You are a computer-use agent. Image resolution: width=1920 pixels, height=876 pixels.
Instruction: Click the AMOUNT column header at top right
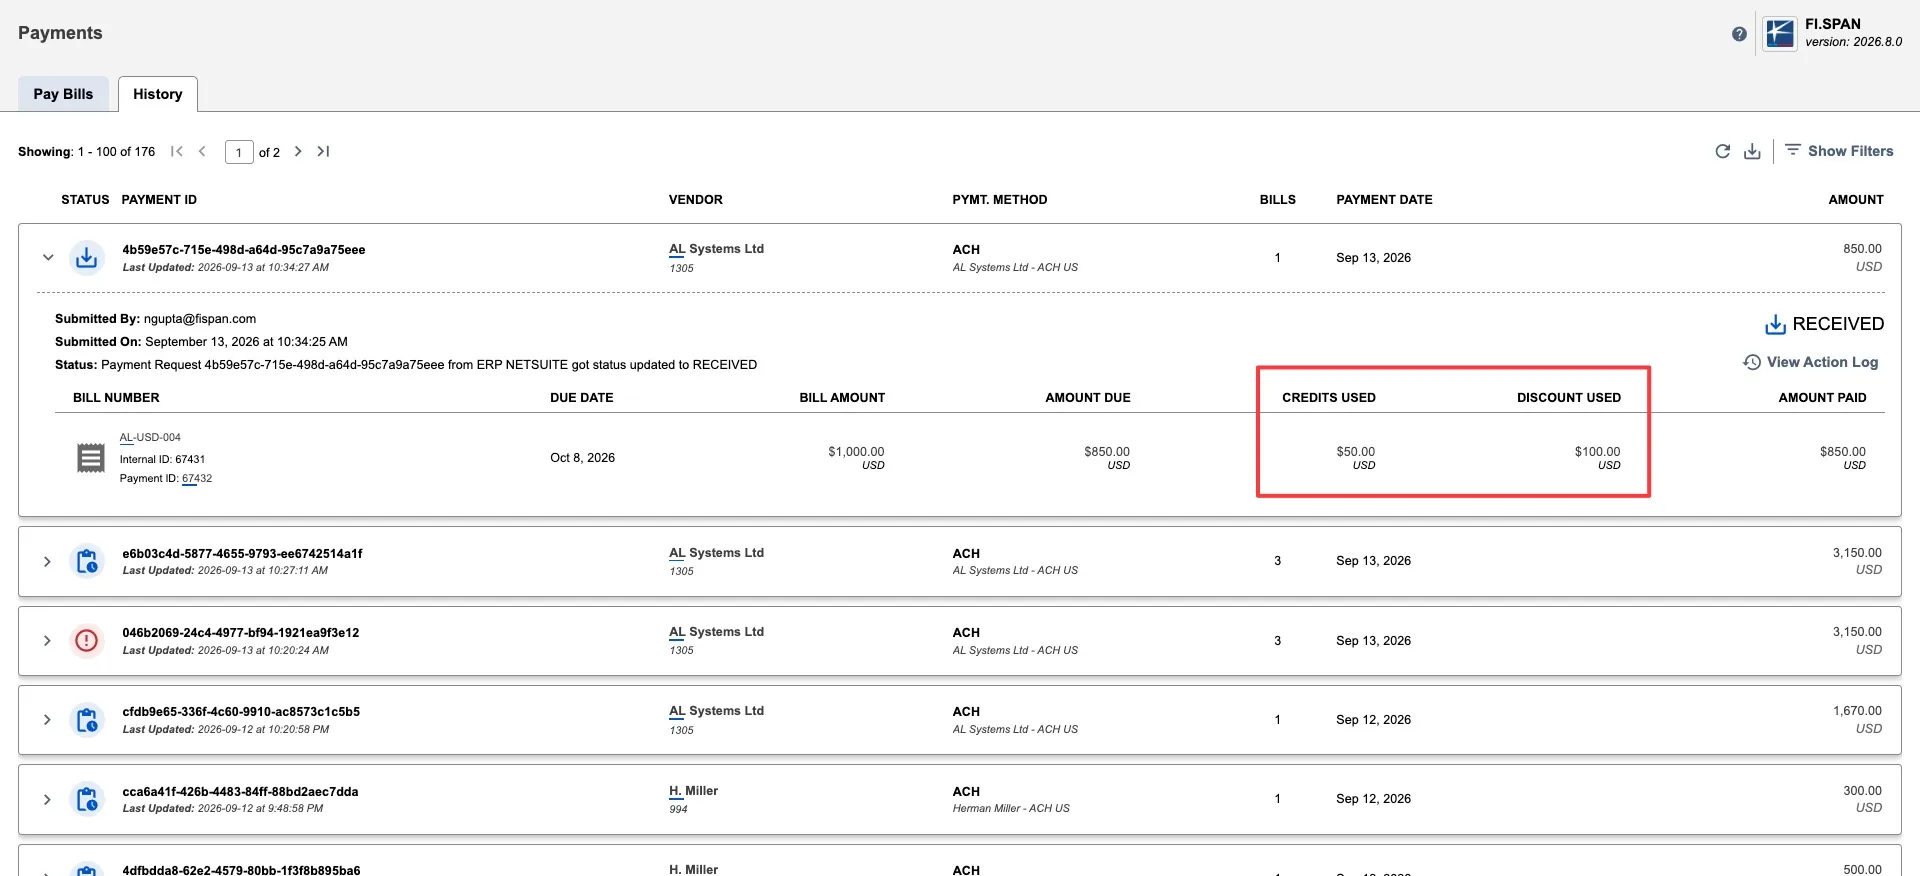click(1856, 200)
